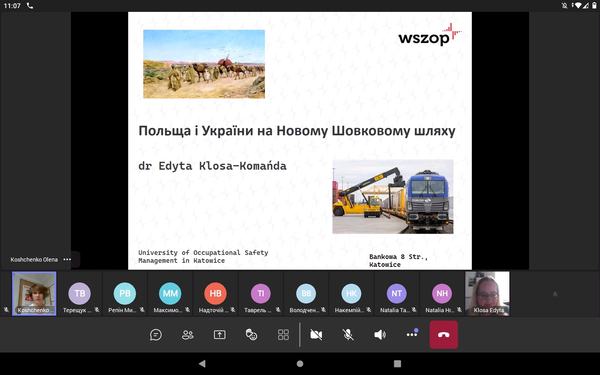Screen dimensions: 600x375
Task: Select participant MM avatar
Action: coord(170,293)
